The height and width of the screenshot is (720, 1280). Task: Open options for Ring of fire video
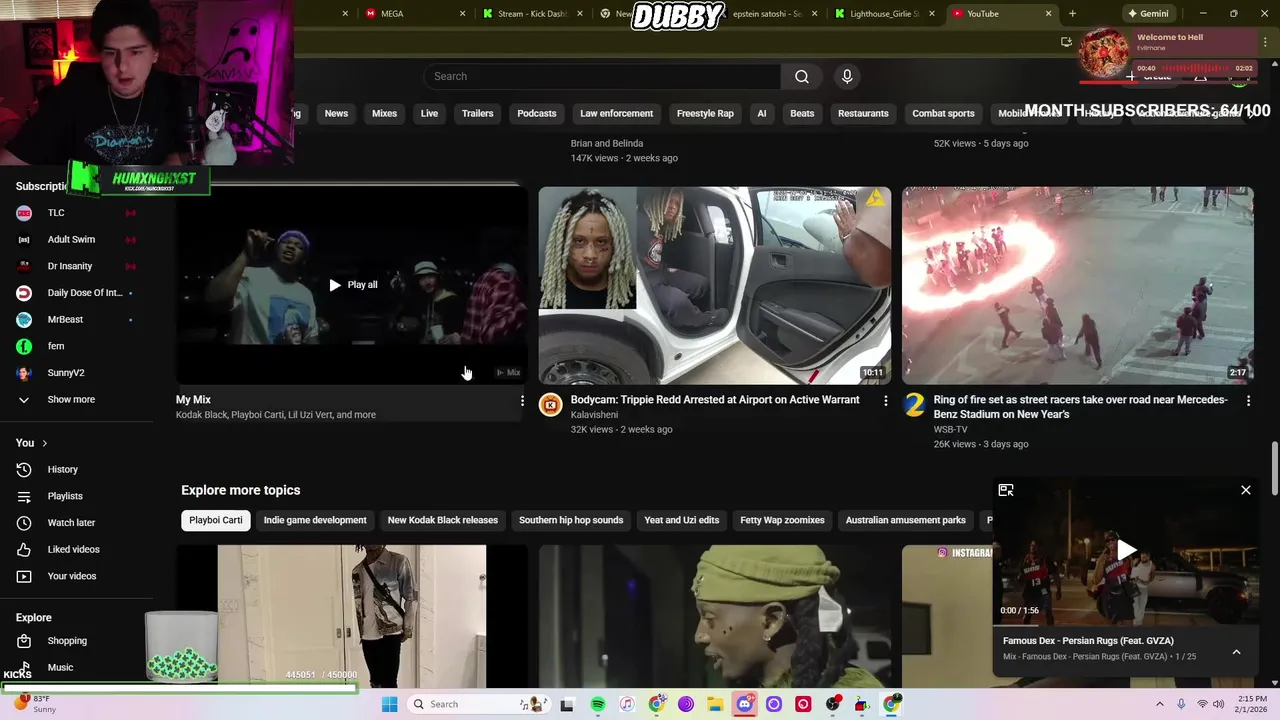coord(1248,401)
